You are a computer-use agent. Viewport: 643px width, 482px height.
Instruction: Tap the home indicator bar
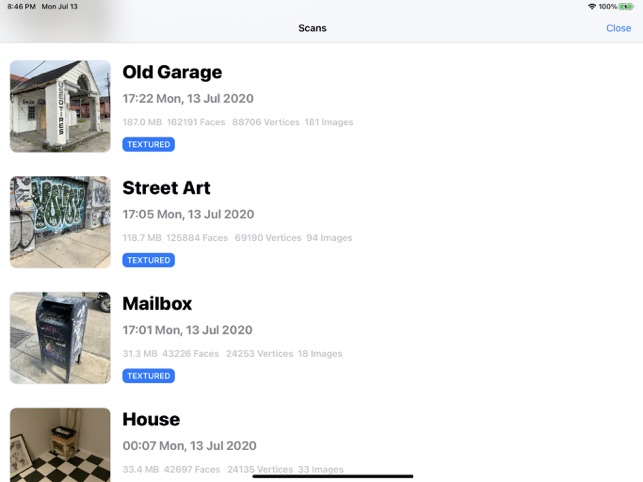tap(332, 476)
